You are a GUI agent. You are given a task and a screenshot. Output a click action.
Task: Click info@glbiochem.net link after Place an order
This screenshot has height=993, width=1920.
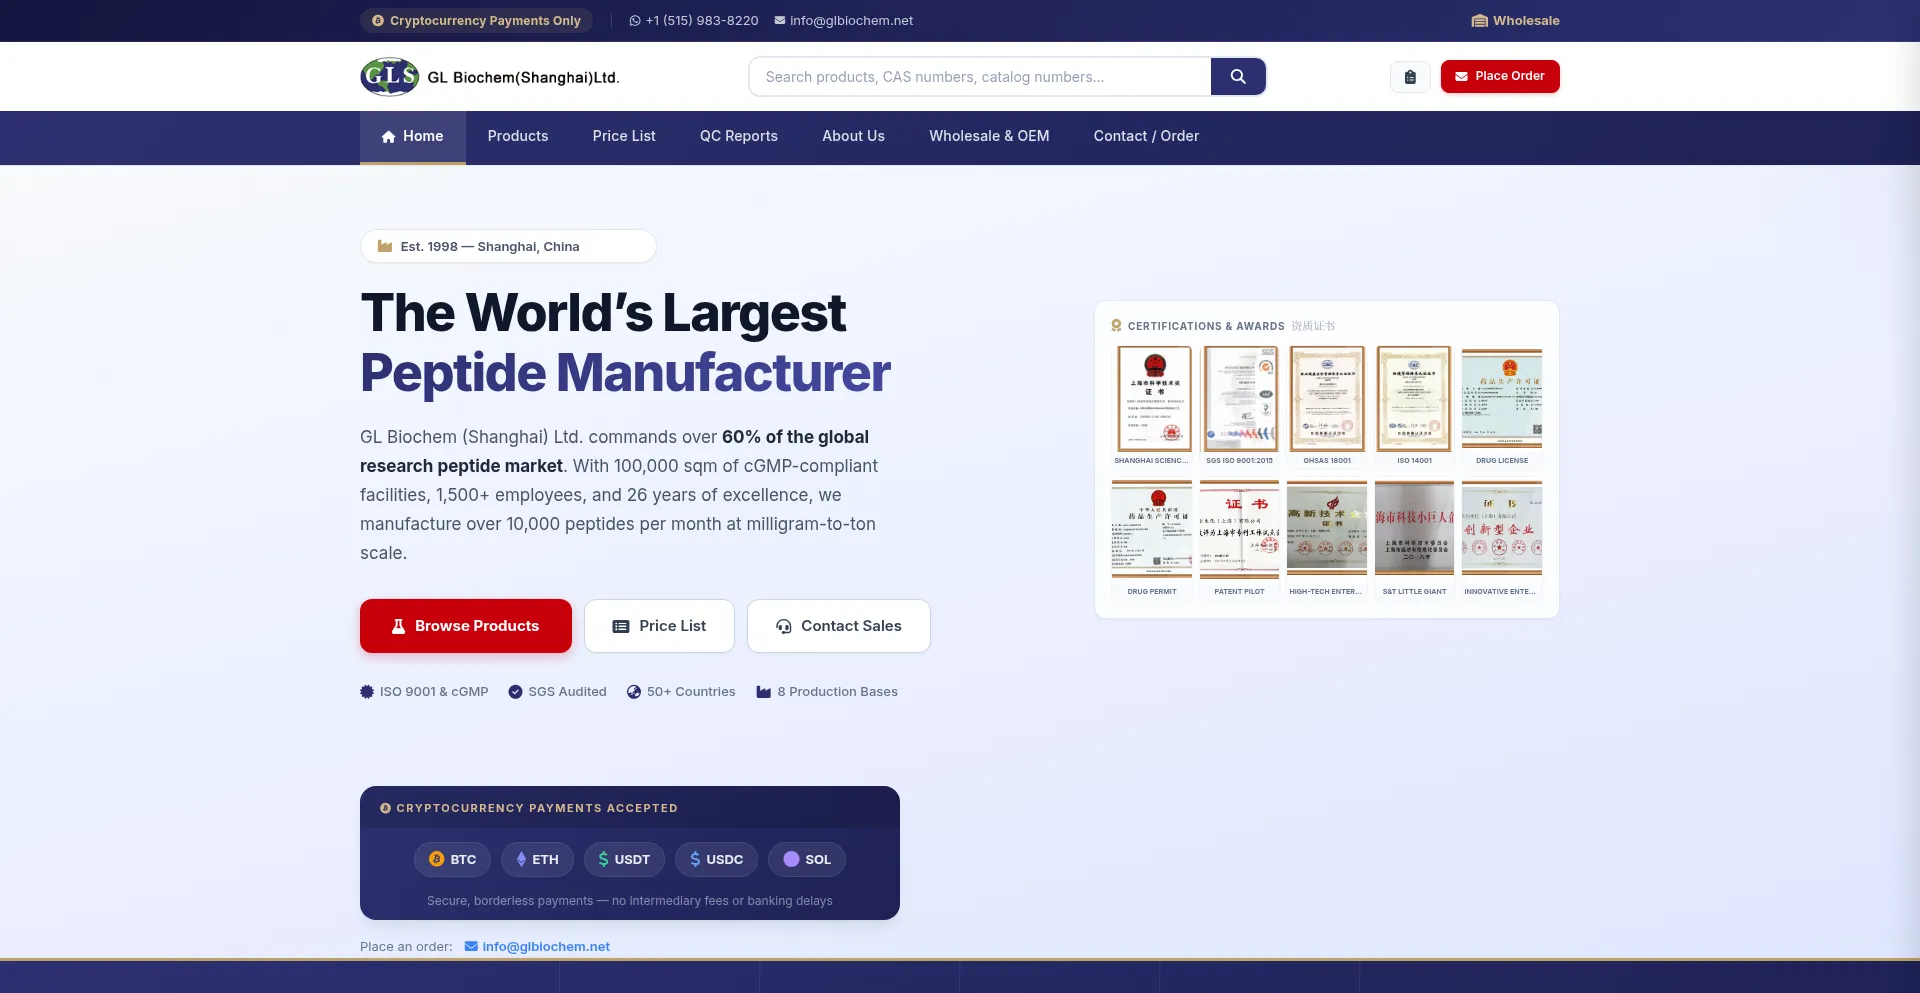537,946
